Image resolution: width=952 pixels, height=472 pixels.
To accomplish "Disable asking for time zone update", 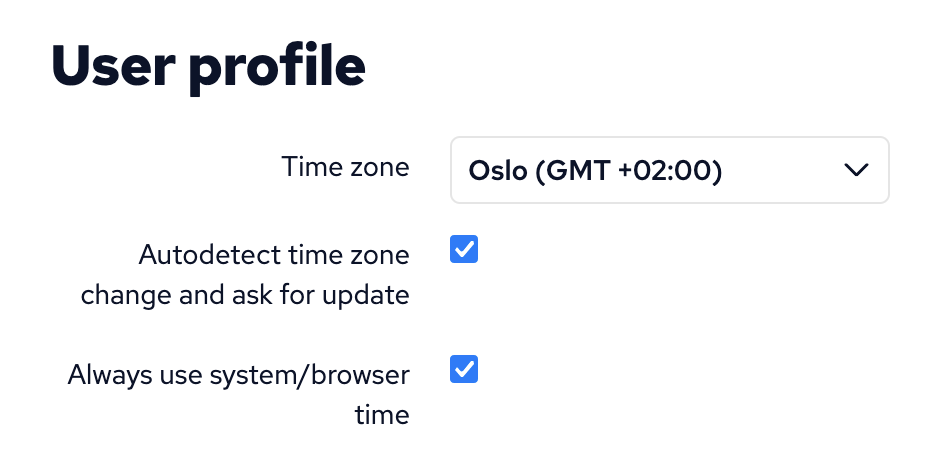I will (x=464, y=249).
